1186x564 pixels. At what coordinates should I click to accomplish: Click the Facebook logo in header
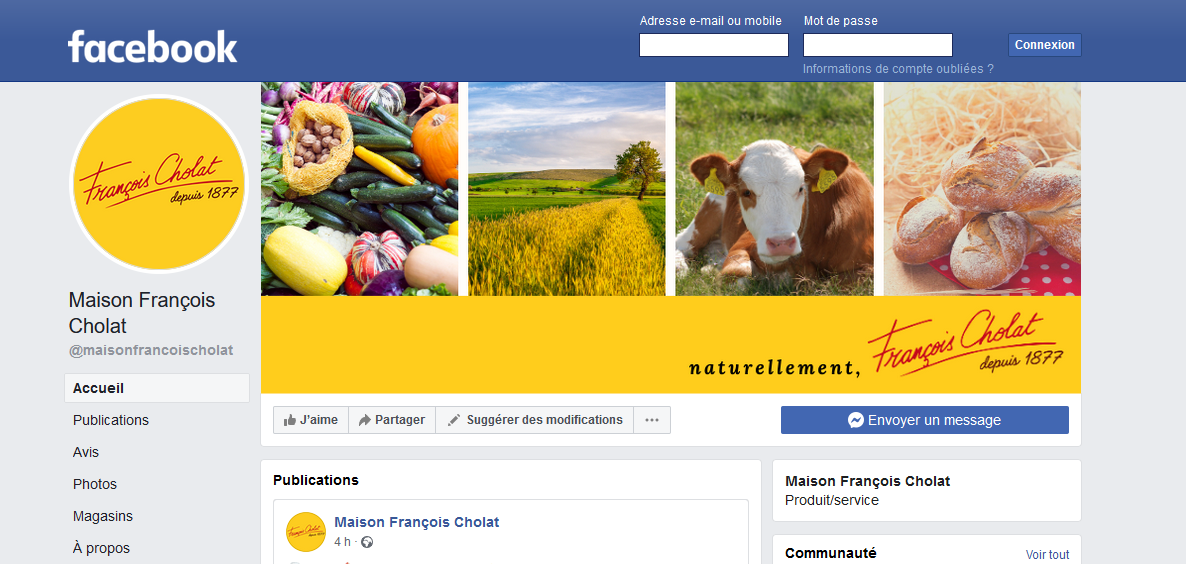(152, 47)
